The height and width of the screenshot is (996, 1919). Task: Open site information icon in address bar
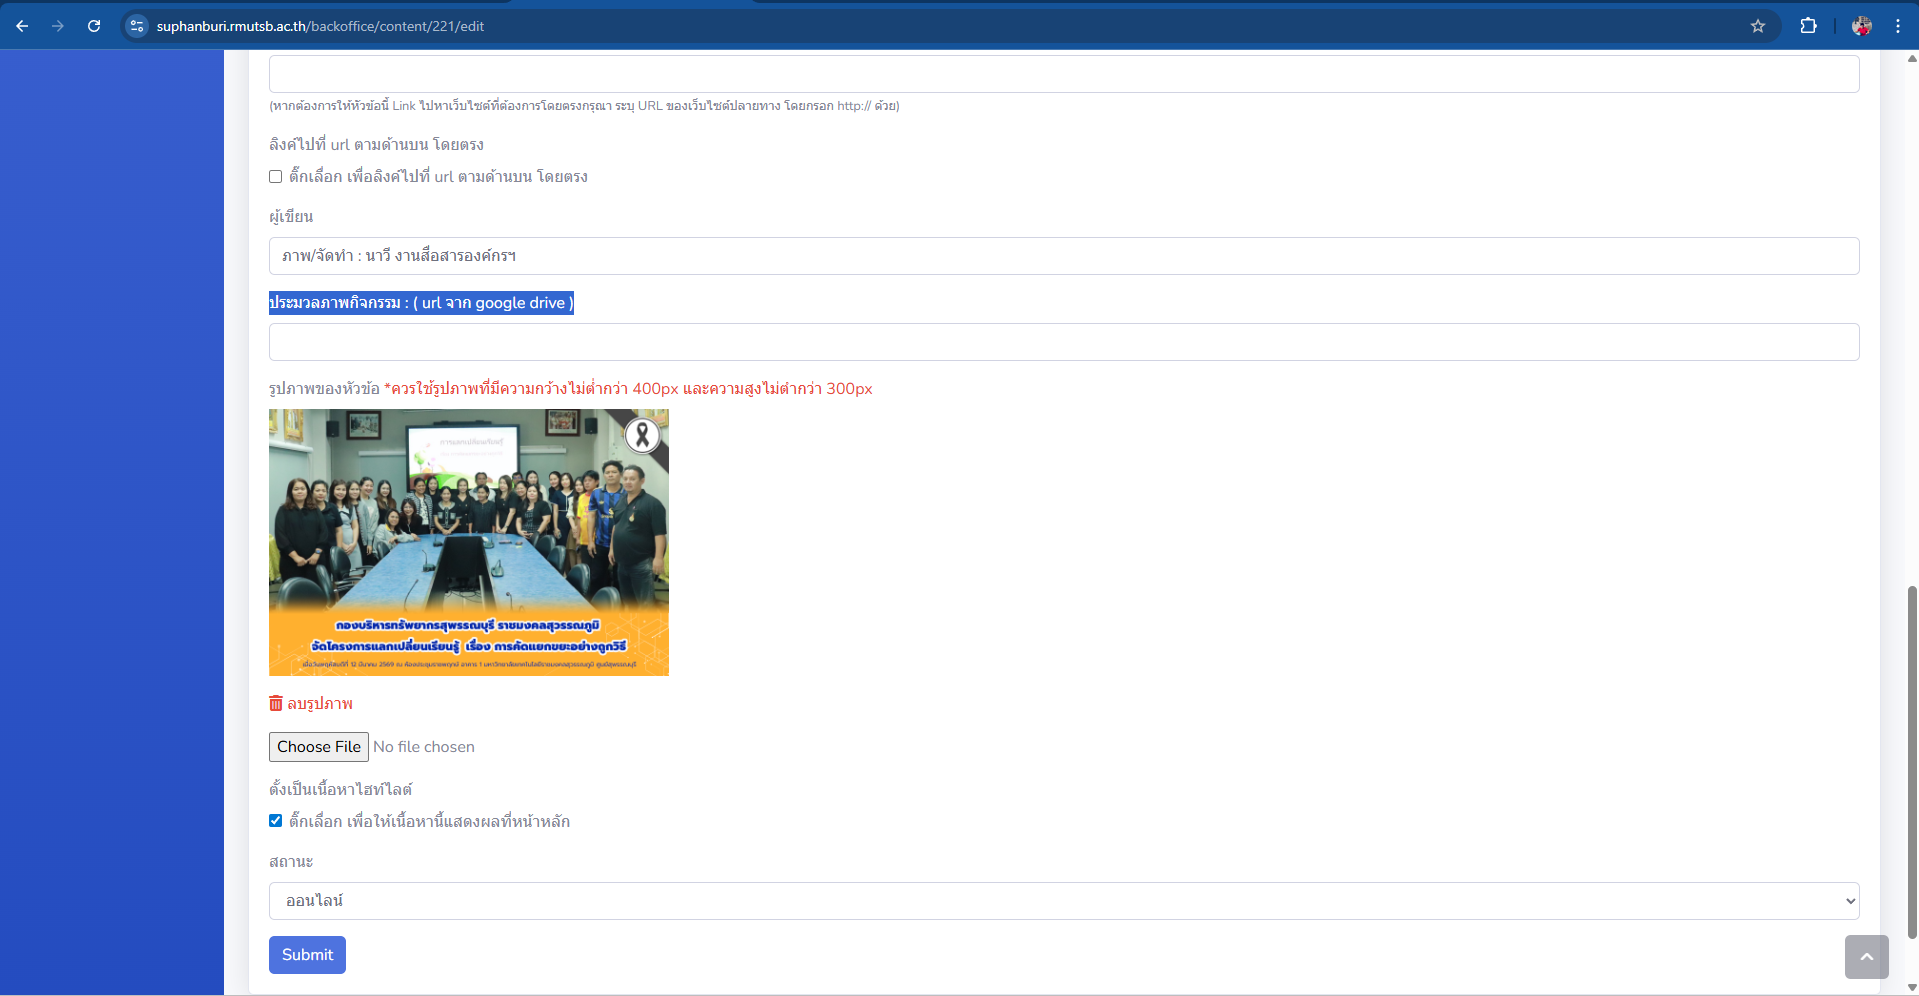[x=137, y=26]
